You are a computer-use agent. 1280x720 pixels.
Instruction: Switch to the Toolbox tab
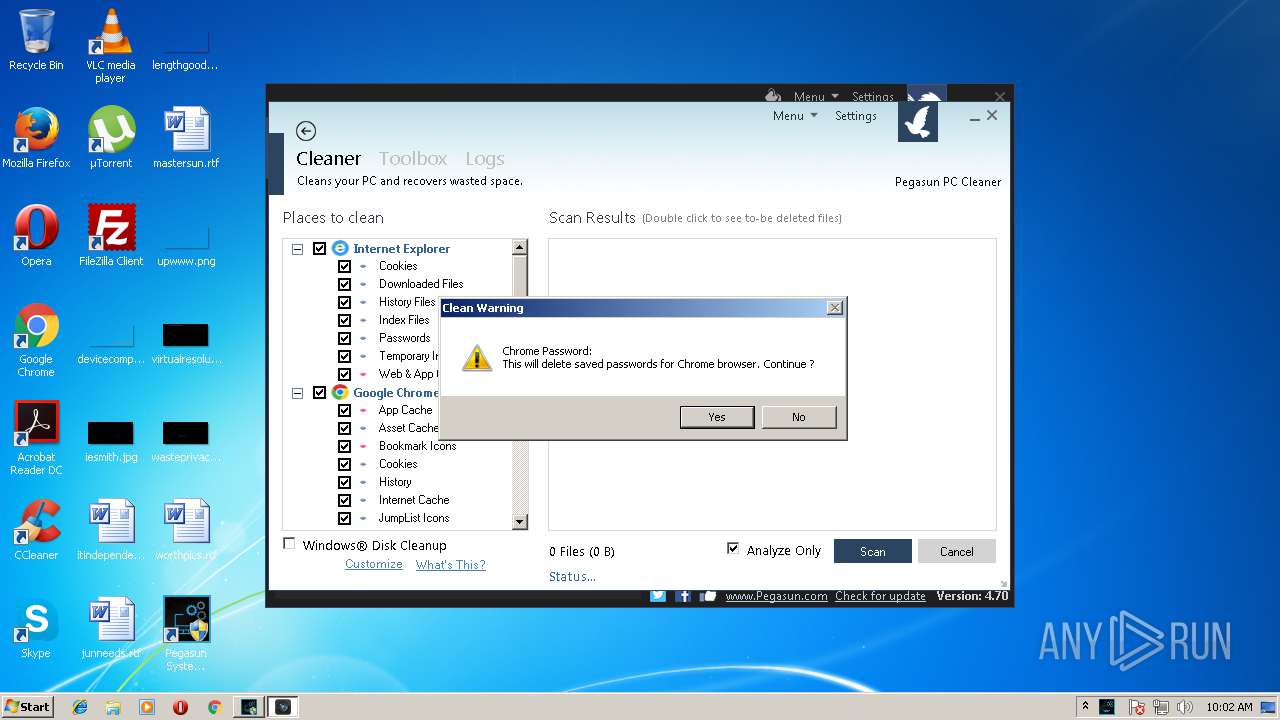point(413,159)
